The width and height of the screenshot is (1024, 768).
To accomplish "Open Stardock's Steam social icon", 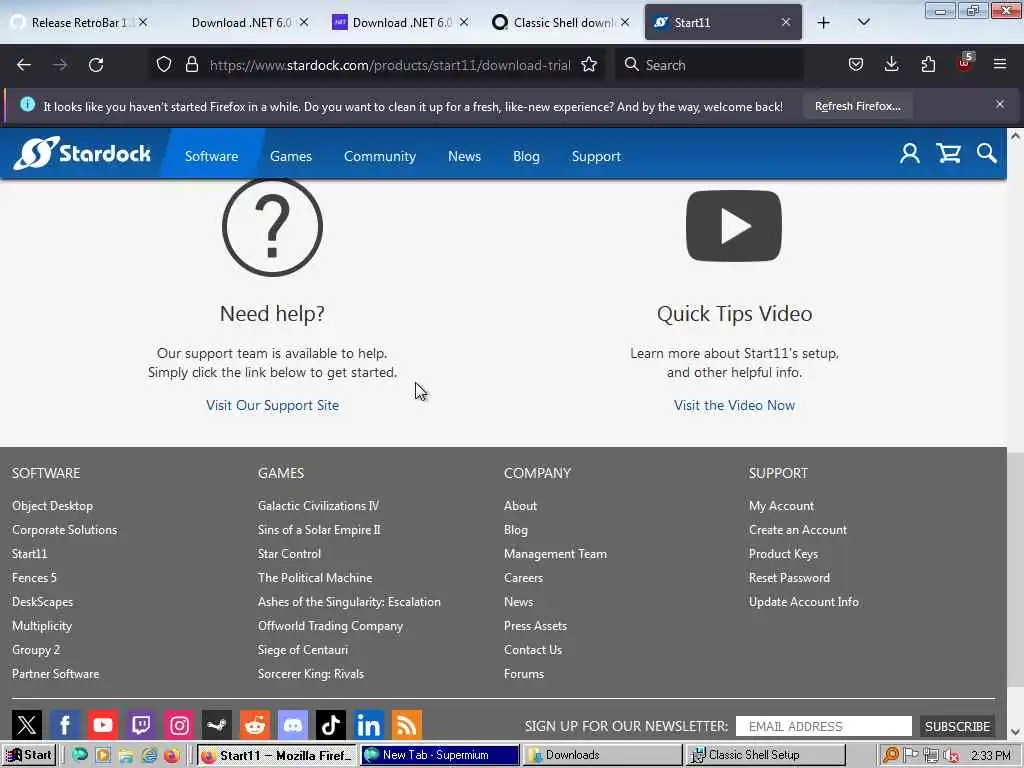I will [x=217, y=725].
